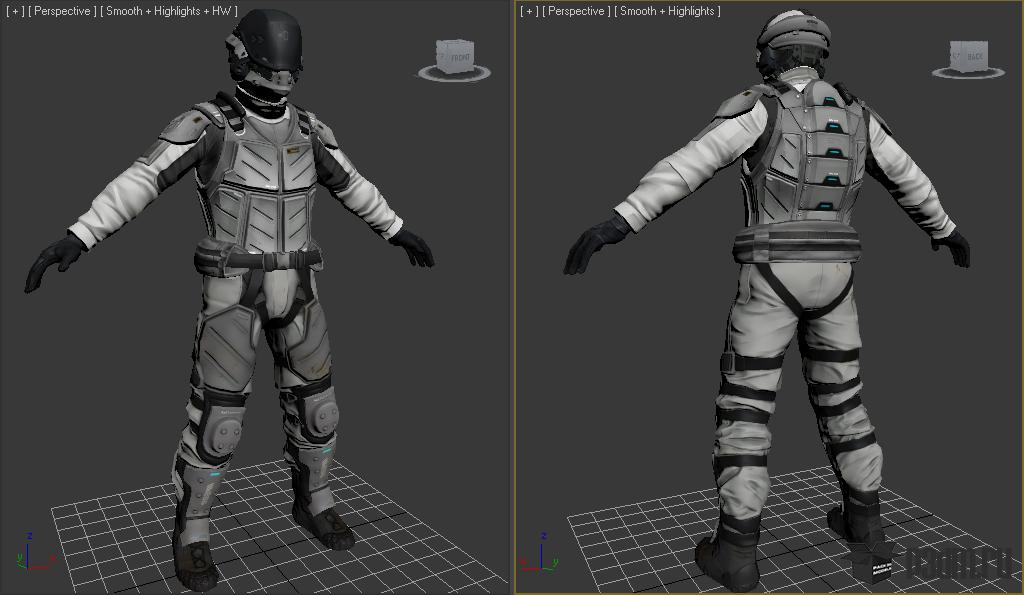
Task: Open the [+] general menu of right viewport
Action: pos(529,11)
